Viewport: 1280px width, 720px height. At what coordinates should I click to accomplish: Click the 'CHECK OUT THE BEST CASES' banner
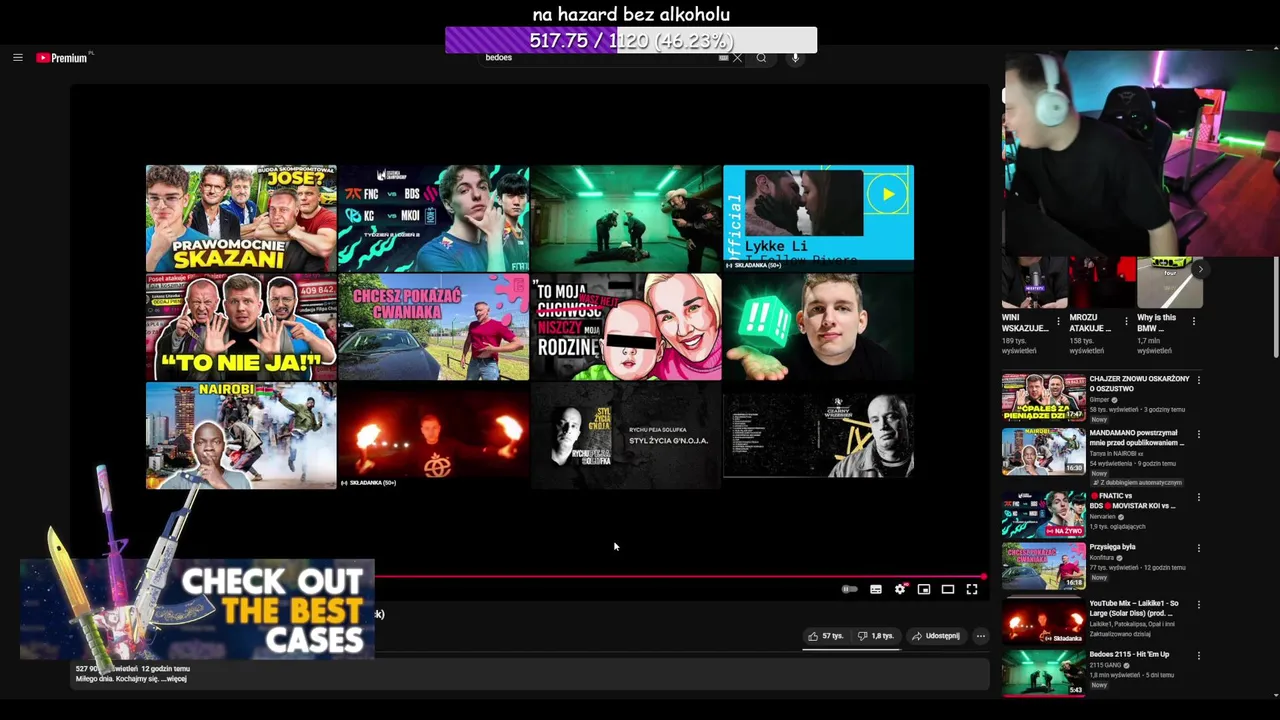coord(197,608)
